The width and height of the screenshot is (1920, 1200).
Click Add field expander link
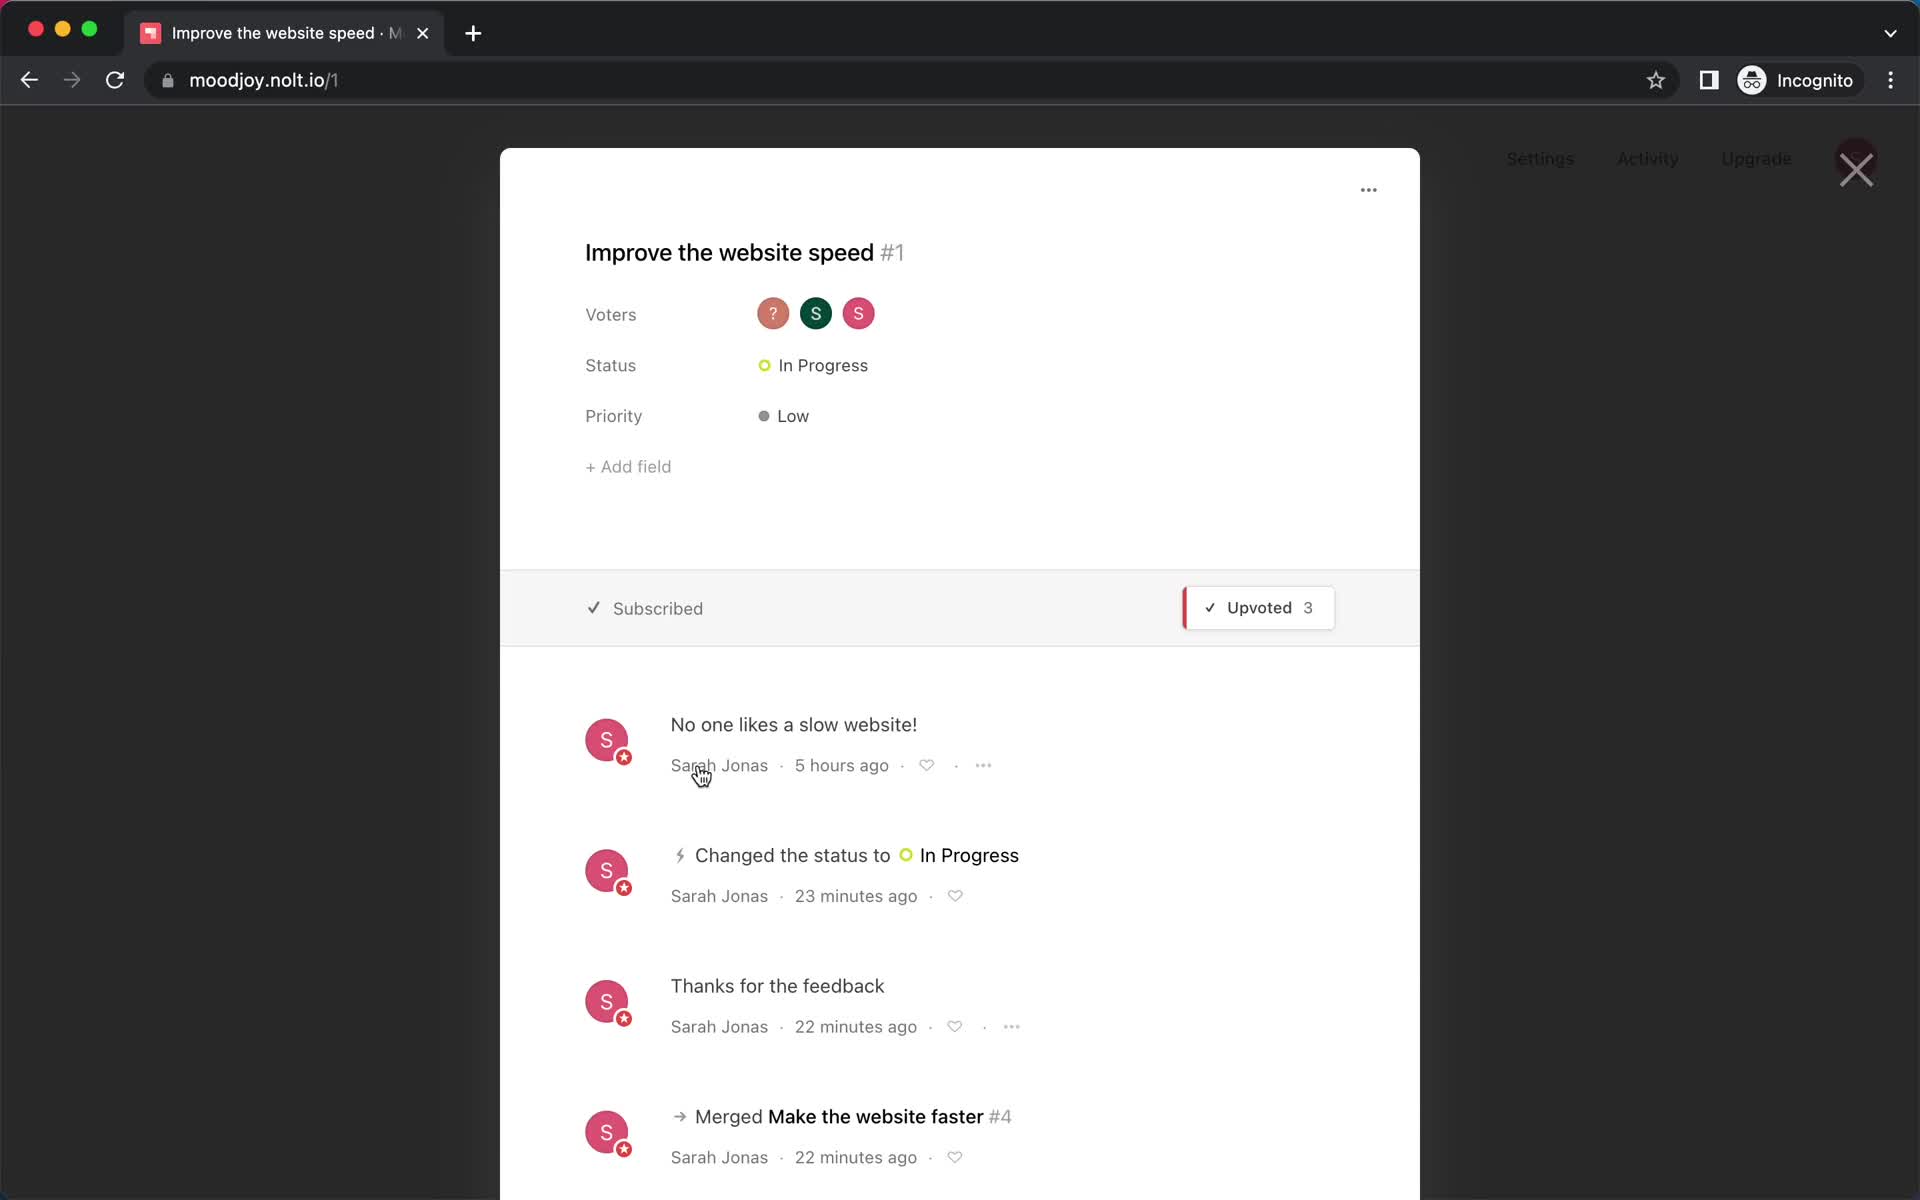point(628,466)
